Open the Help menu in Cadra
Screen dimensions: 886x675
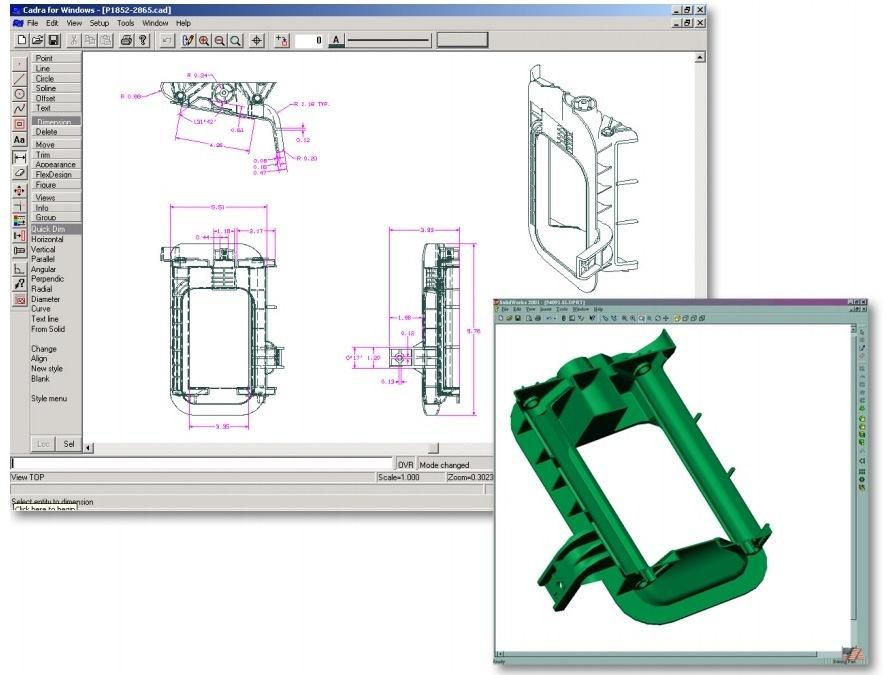[183, 23]
